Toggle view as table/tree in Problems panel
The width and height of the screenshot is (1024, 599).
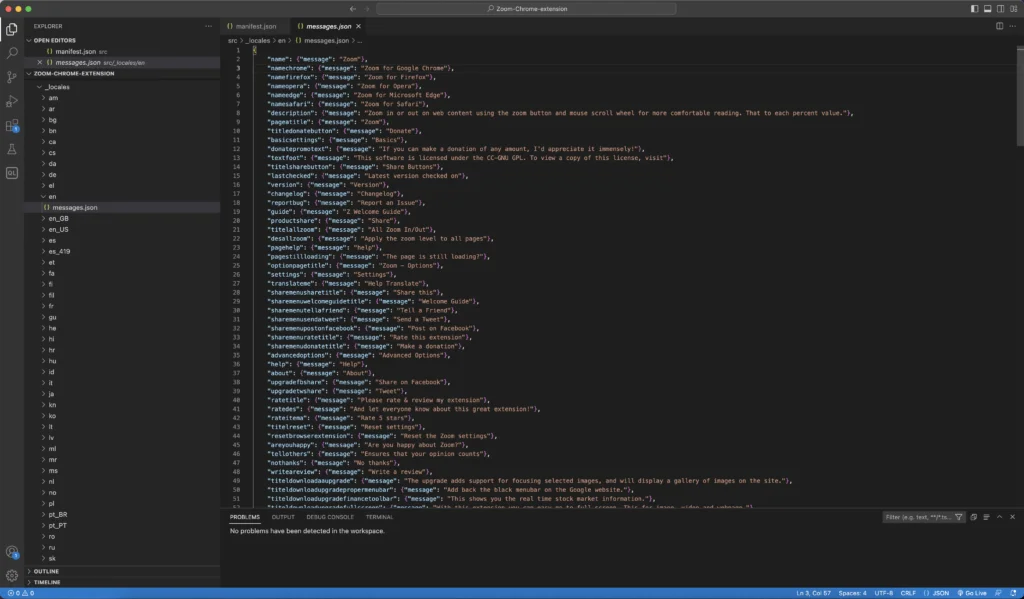point(986,517)
